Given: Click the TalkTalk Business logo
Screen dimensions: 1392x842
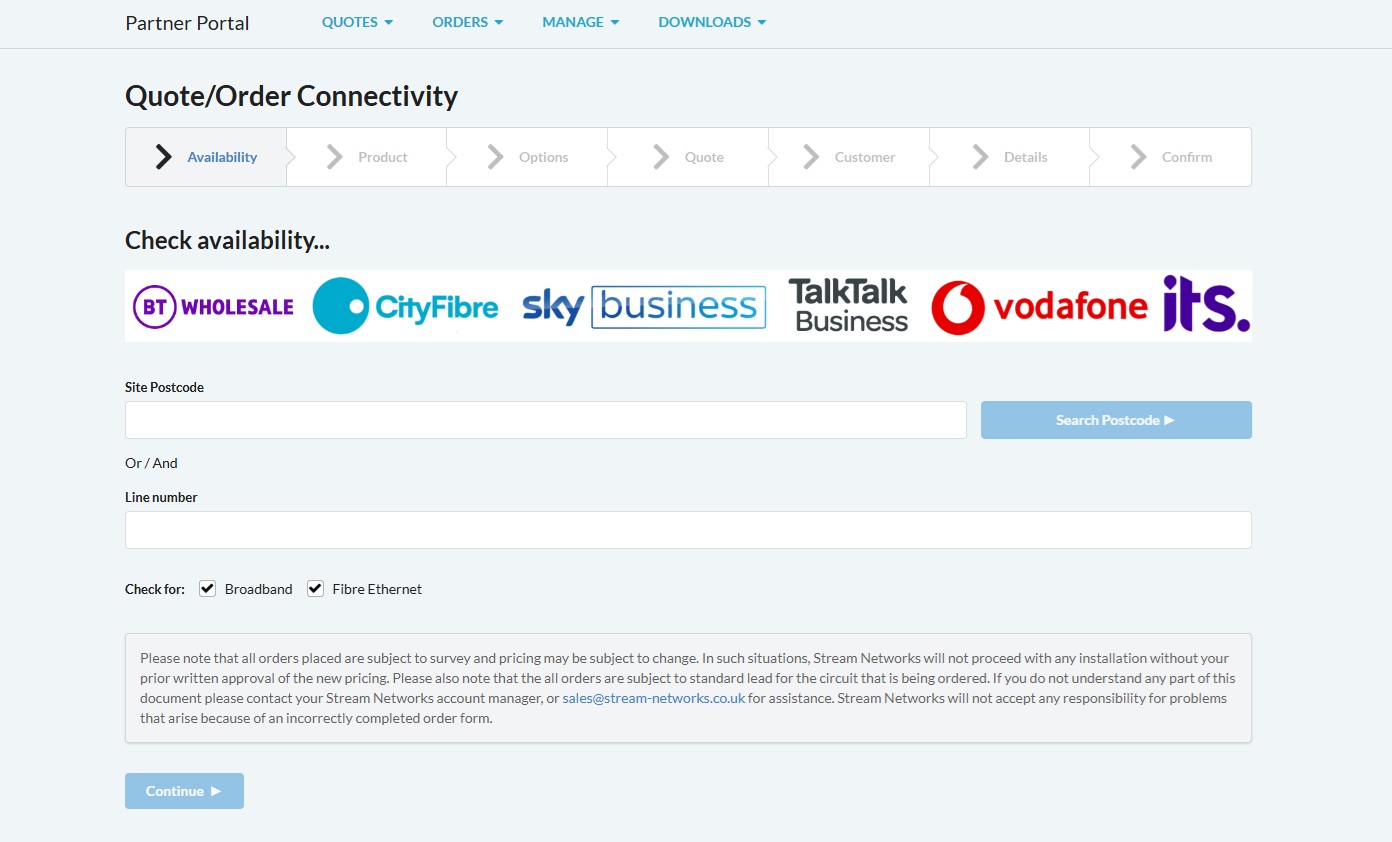Looking at the screenshot, I should tap(848, 306).
